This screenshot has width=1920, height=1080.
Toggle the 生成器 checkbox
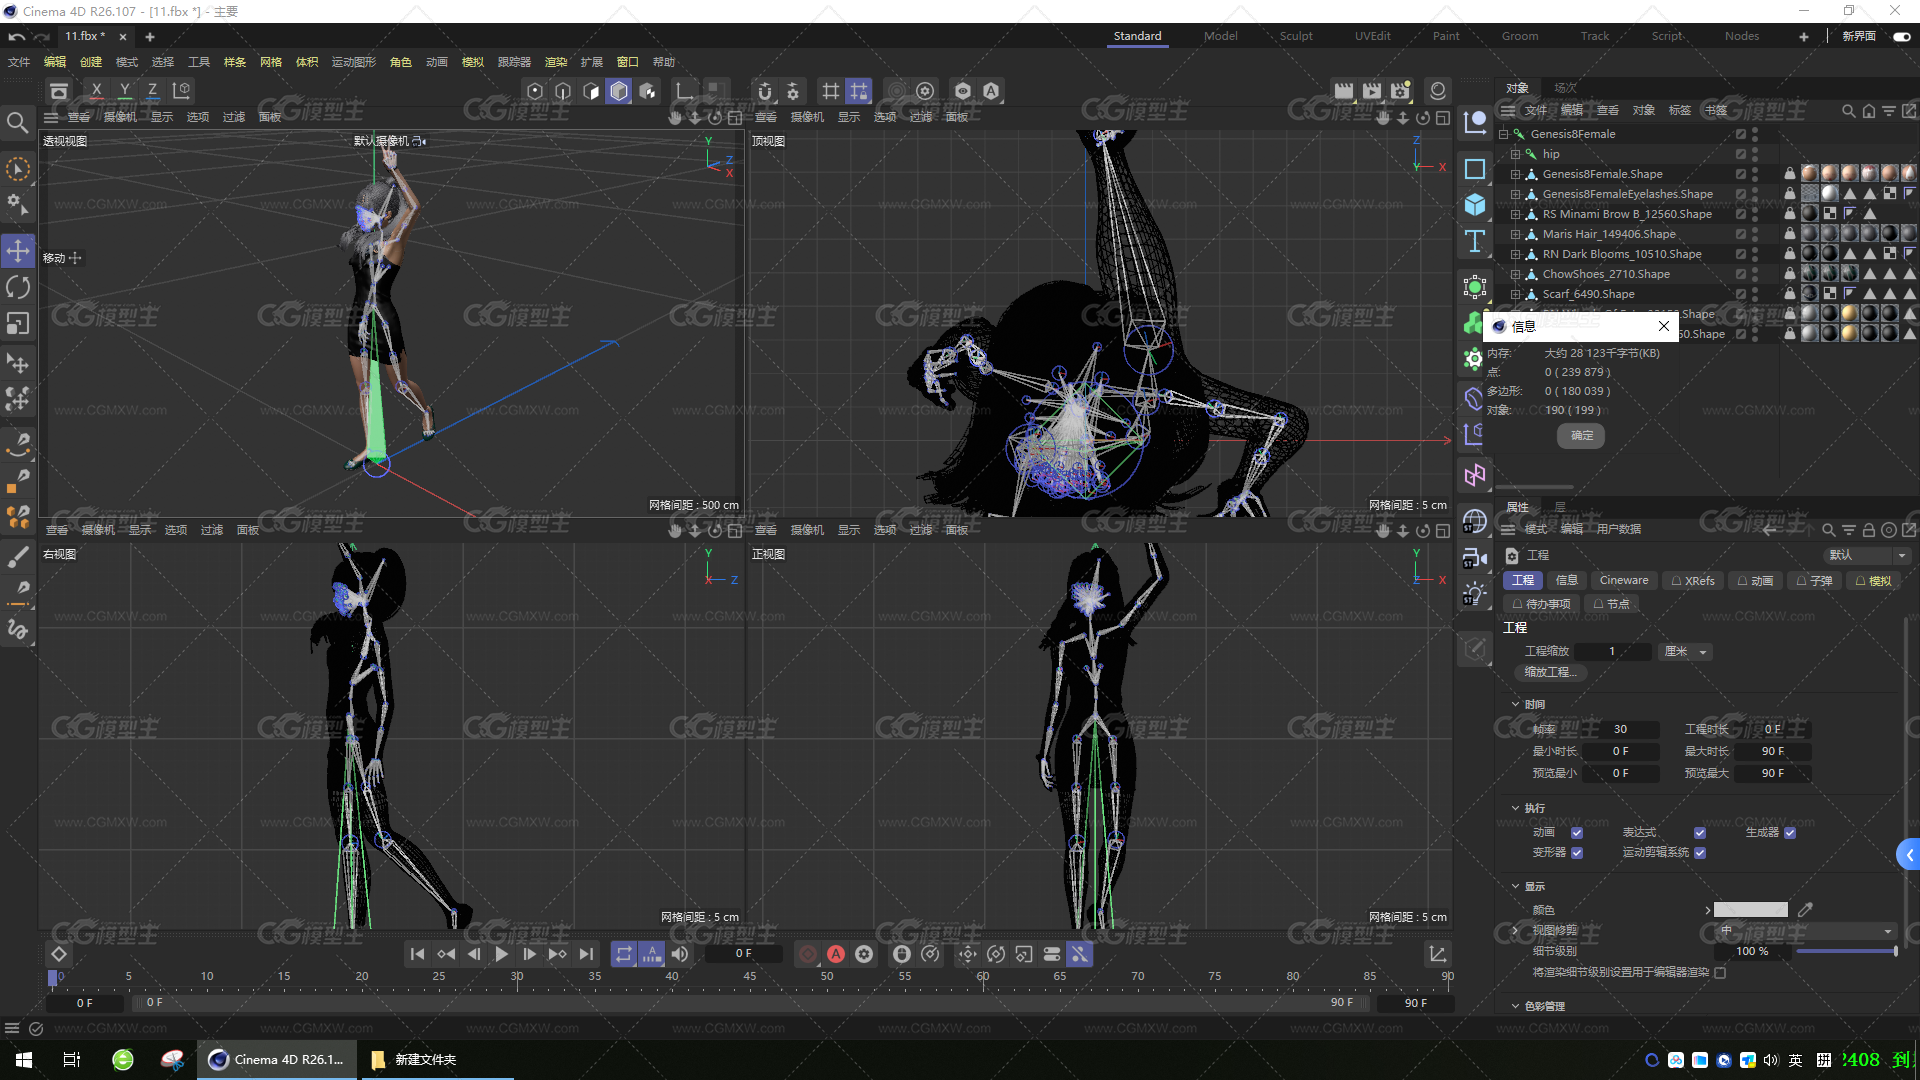[x=1790, y=833]
